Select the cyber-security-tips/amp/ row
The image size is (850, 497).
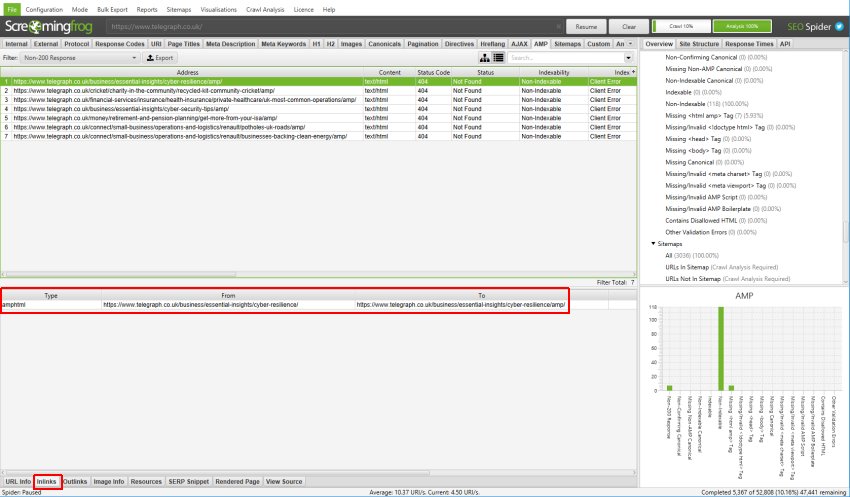click(318, 109)
